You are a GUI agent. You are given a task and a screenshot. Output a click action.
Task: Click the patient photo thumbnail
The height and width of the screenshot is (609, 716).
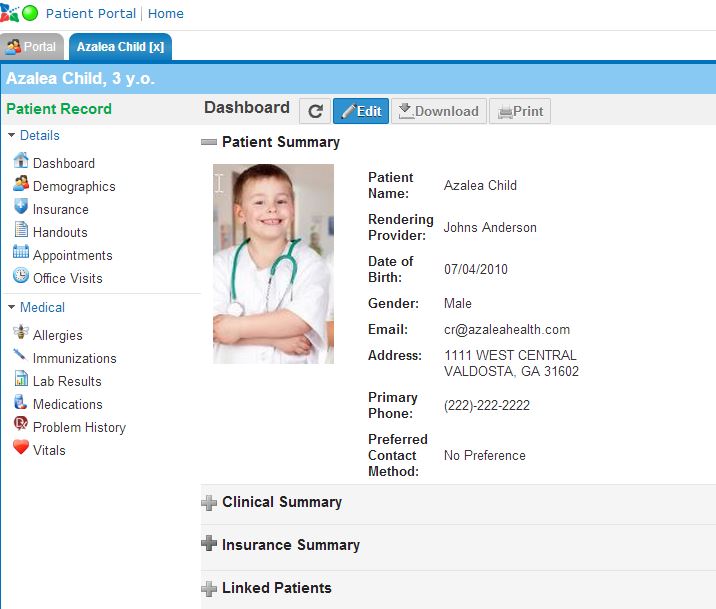(x=274, y=264)
